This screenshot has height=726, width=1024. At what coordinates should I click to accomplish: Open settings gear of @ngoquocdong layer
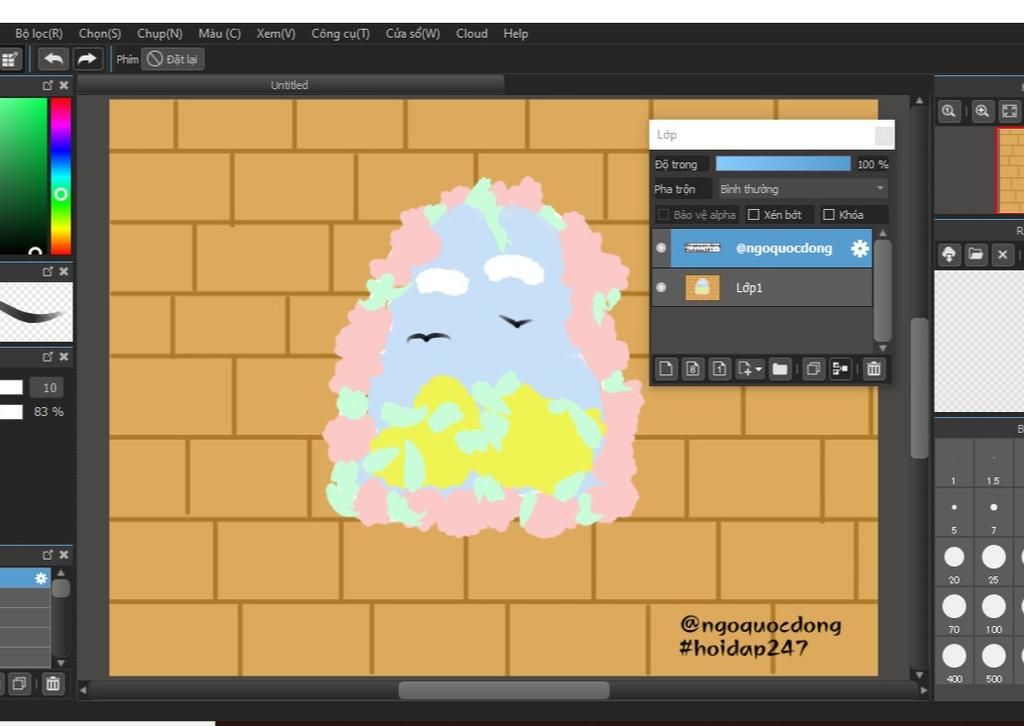point(859,248)
